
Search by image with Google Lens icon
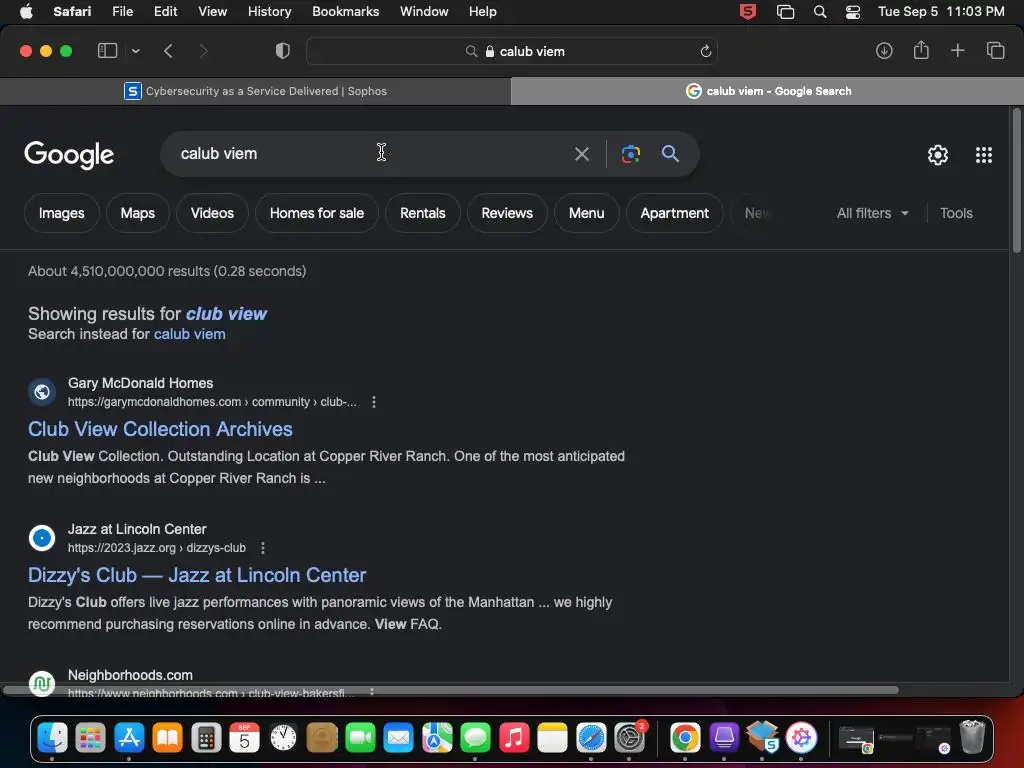pos(630,154)
